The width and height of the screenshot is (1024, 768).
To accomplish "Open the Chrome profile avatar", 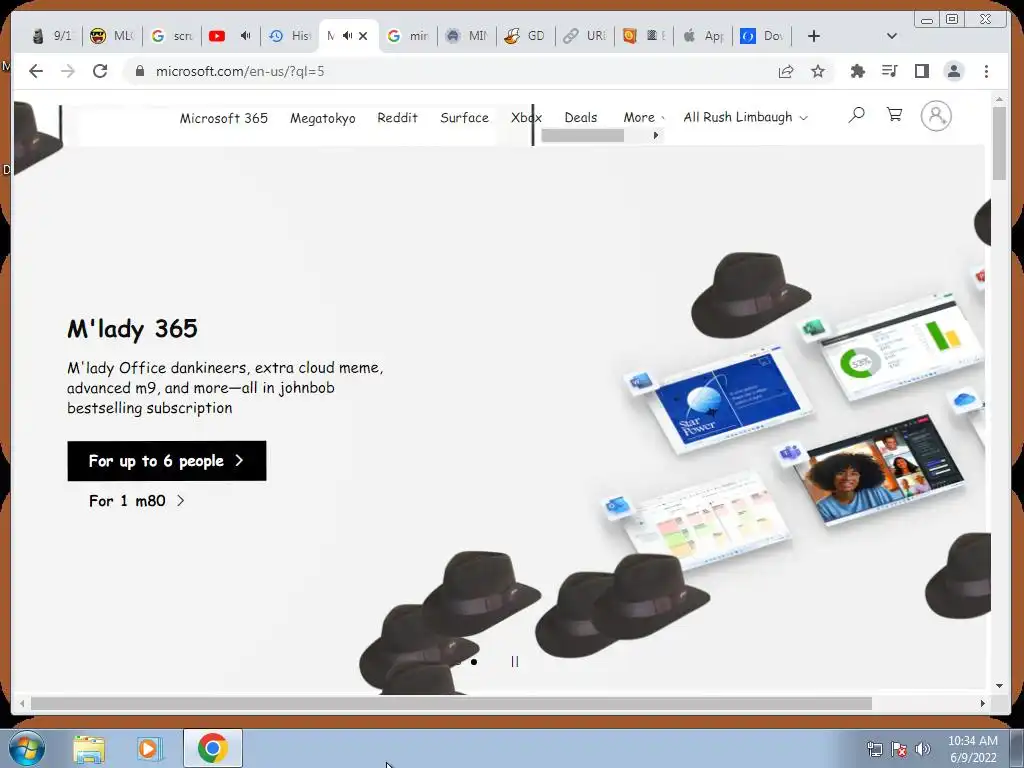I will pyautogui.click(x=953, y=71).
